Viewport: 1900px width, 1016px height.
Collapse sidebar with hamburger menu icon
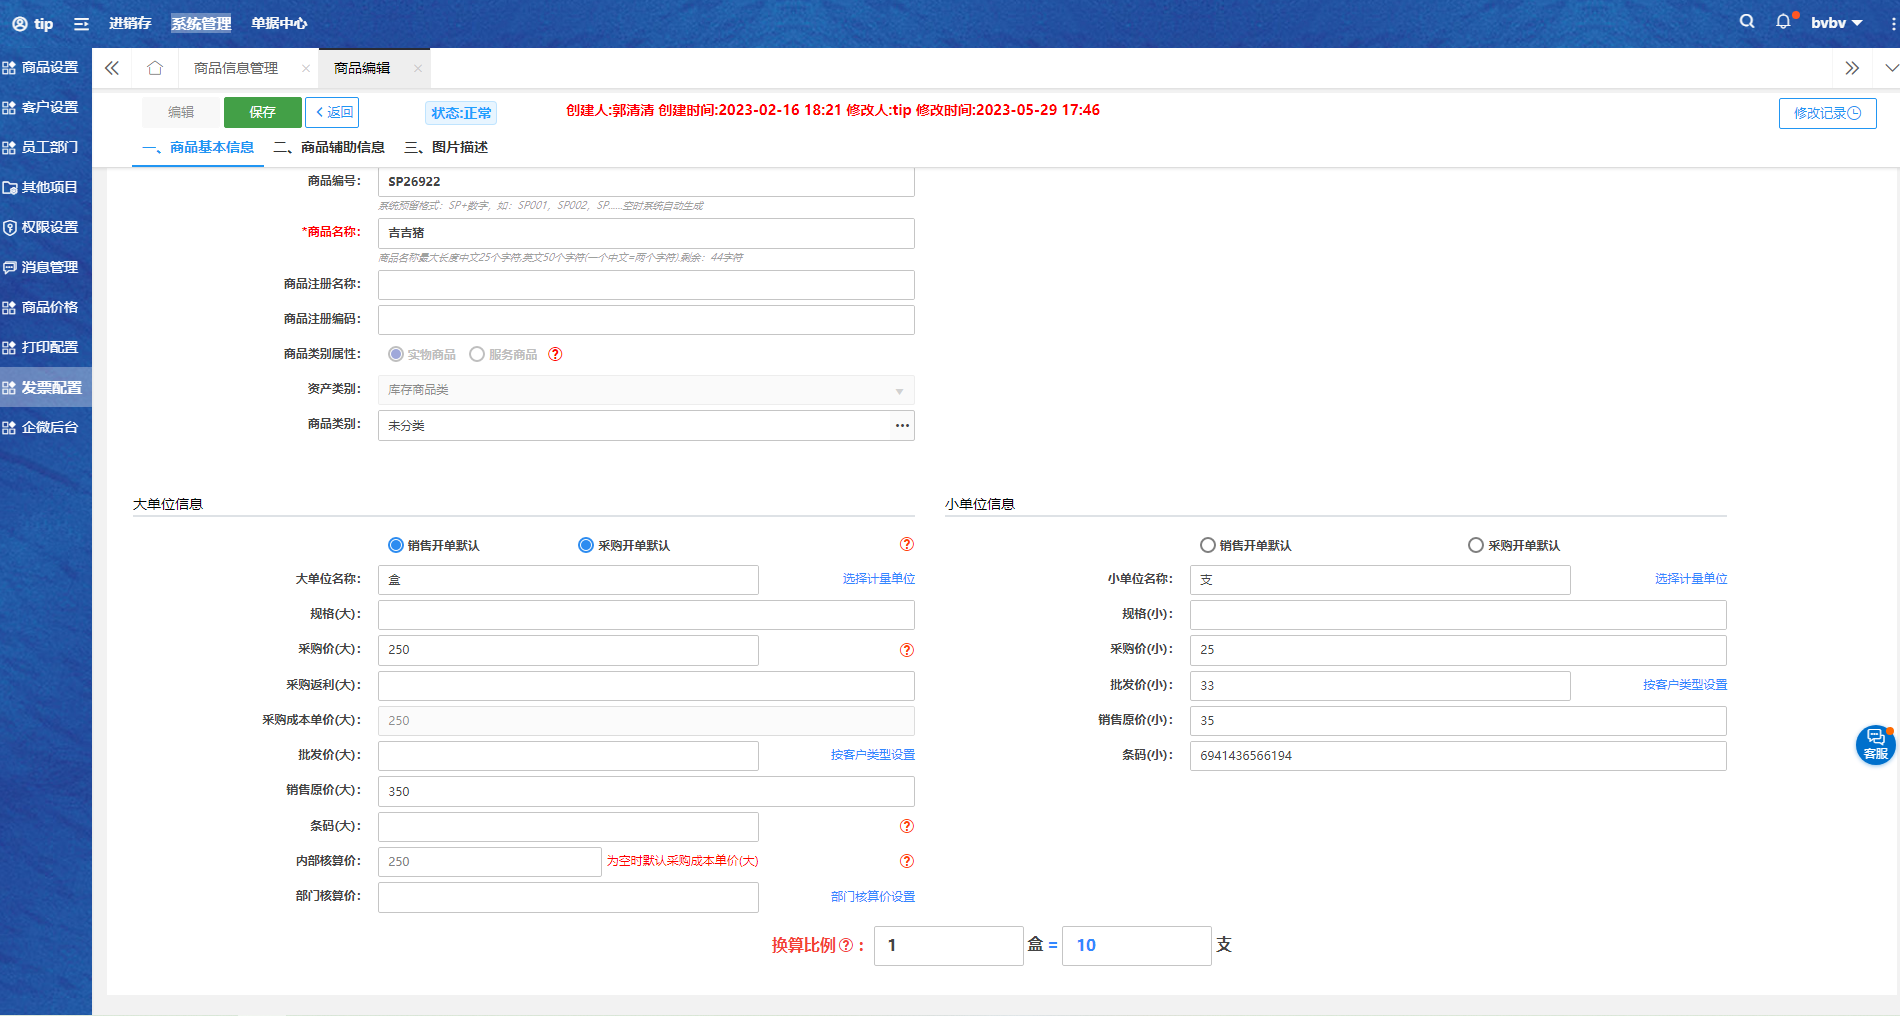tap(81, 24)
